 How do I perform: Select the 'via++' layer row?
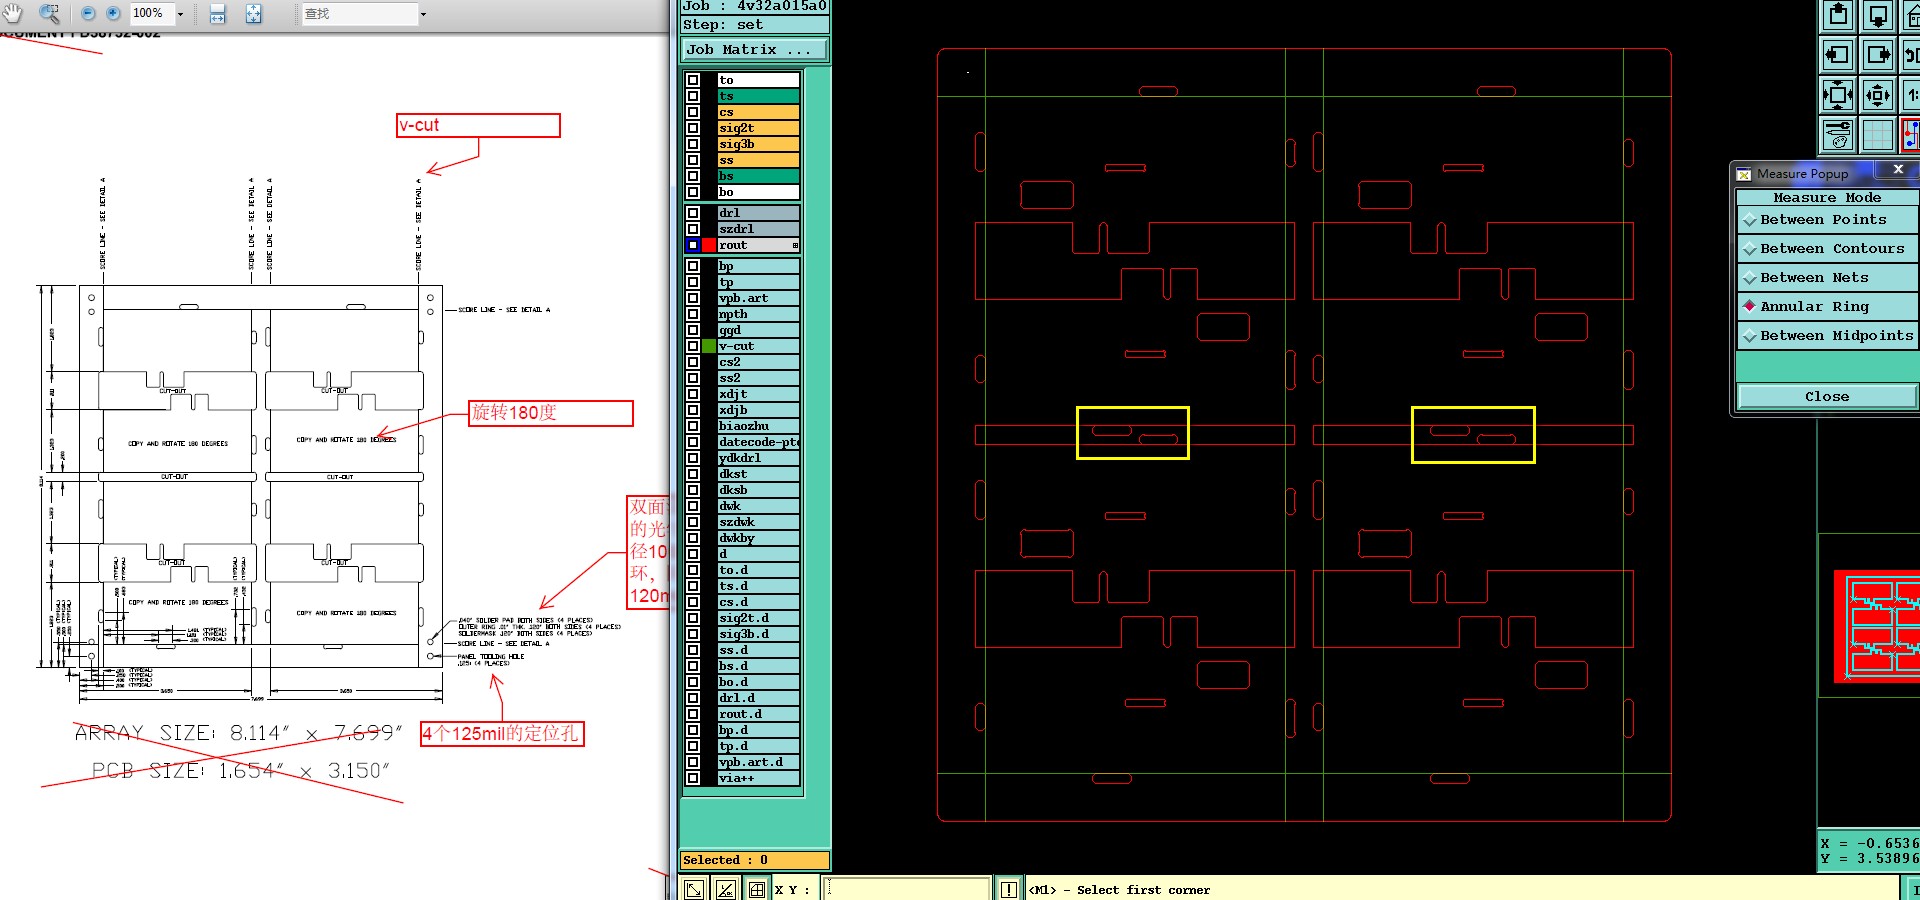point(758,778)
